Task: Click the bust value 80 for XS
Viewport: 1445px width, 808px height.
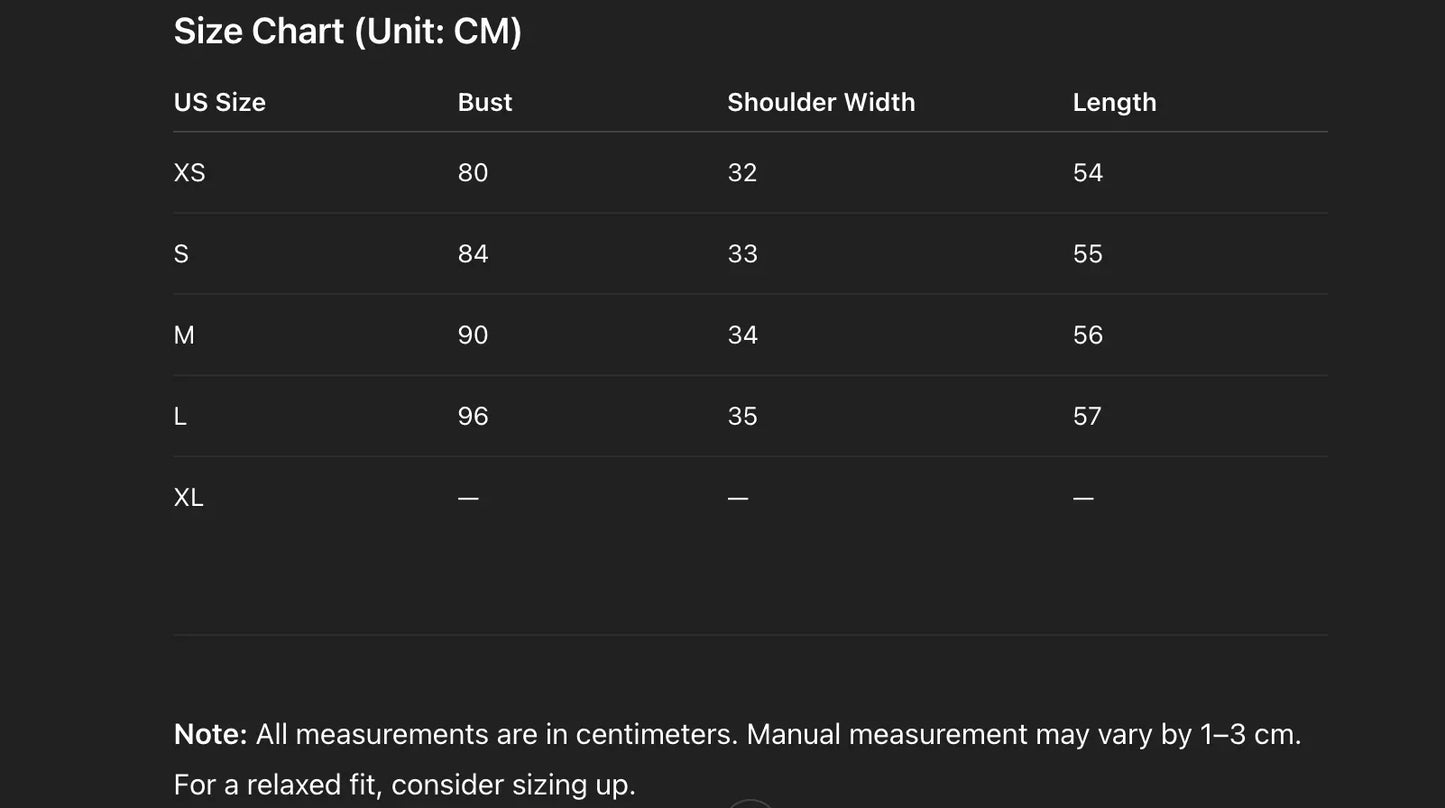Action: 473,173
